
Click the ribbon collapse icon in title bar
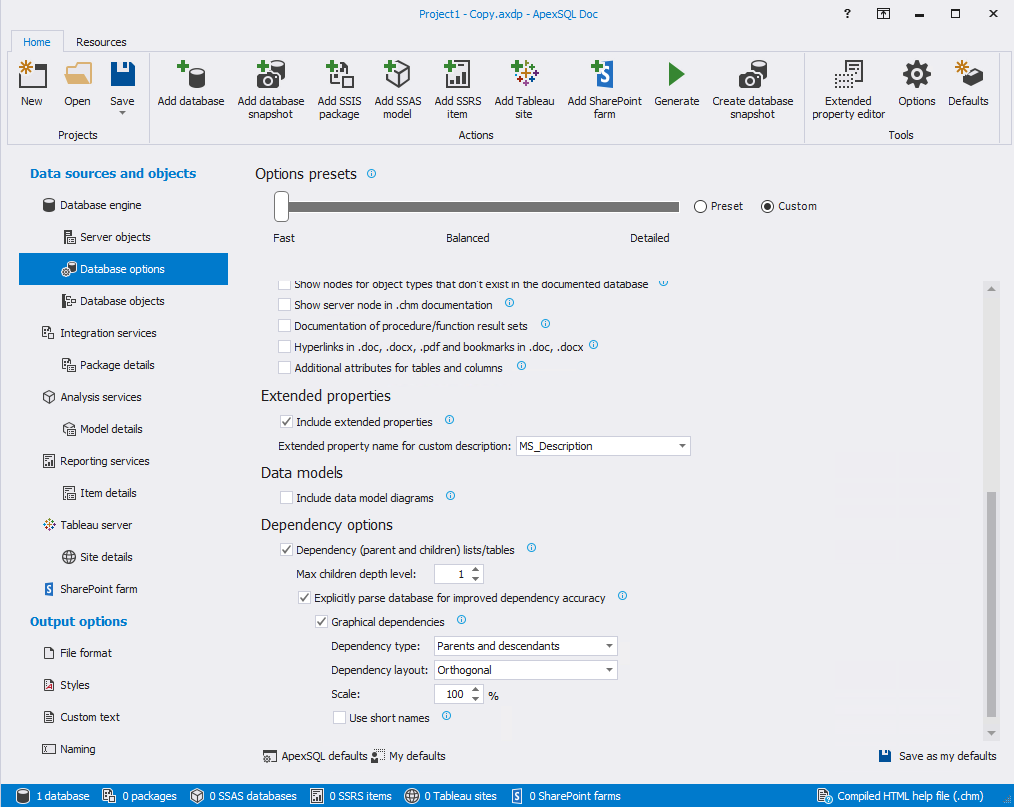[x=883, y=14]
